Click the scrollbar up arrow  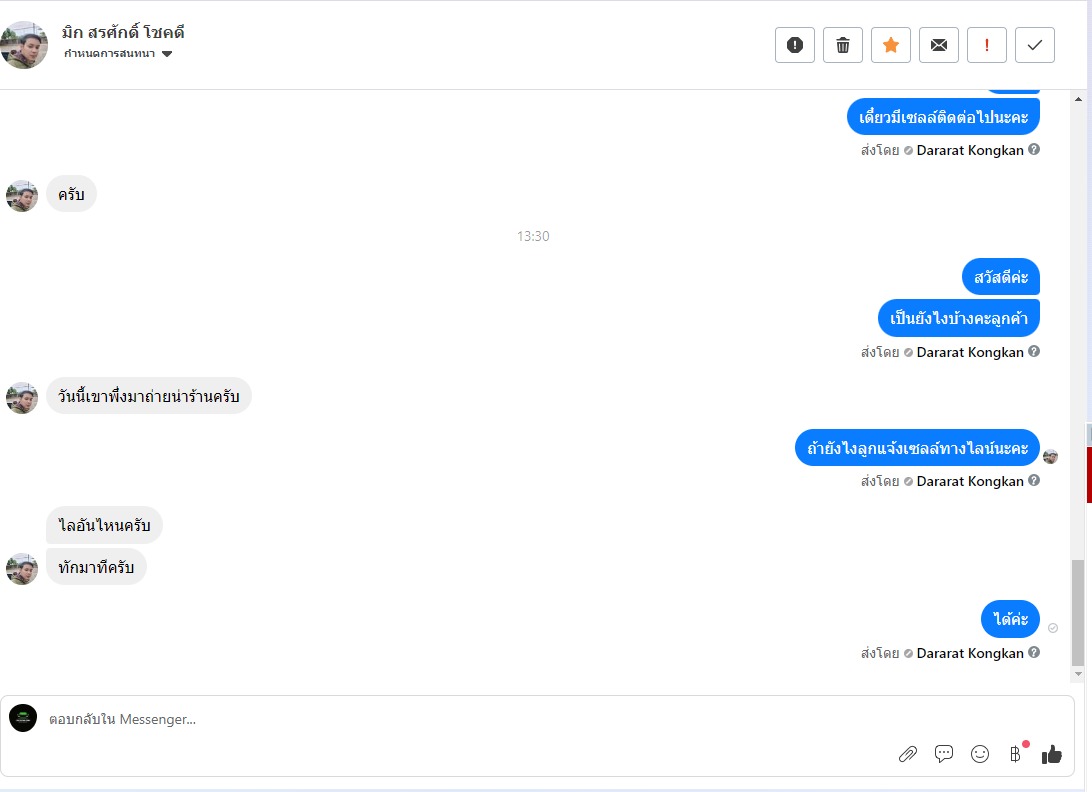click(1078, 100)
